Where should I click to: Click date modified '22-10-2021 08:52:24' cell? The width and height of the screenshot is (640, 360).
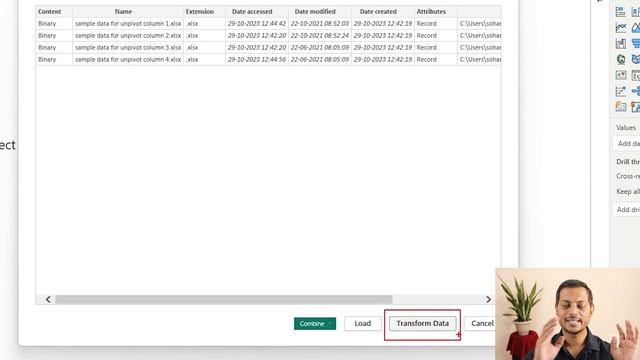tap(320, 36)
